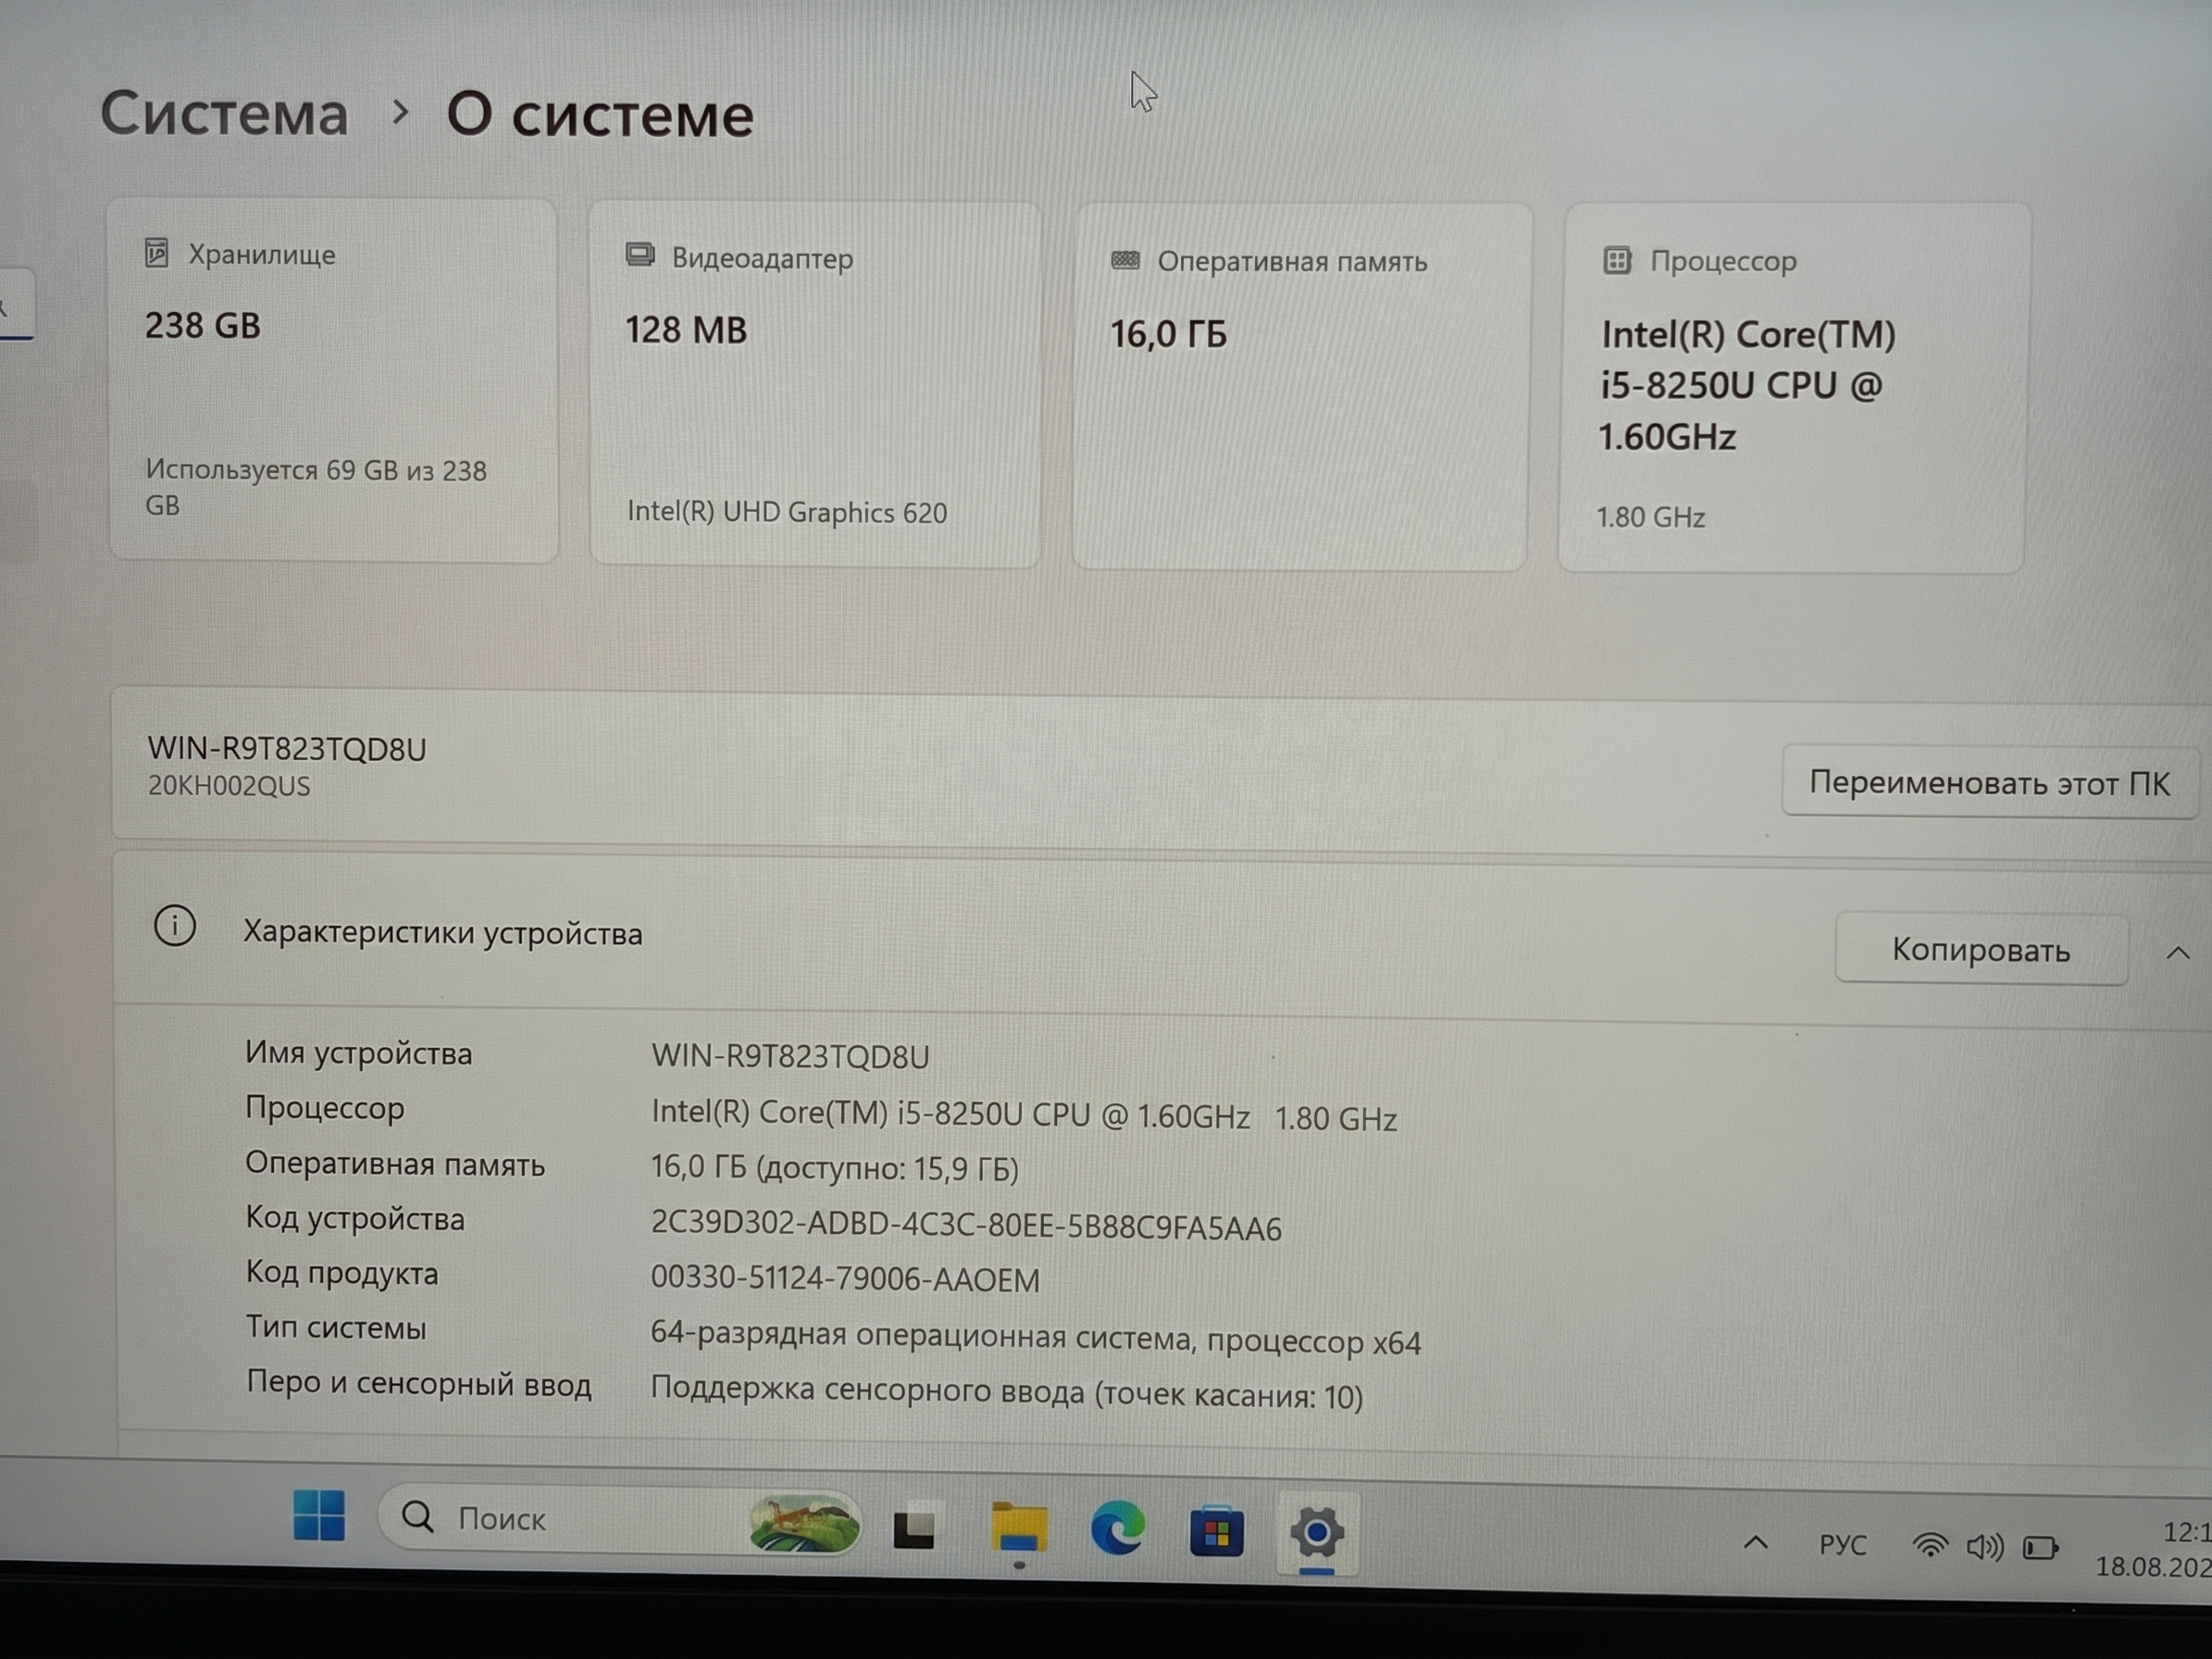Click 'Используется 69 GB из 238 GB' text
This screenshot has width=2212, height=1659.
pos(316,487)
